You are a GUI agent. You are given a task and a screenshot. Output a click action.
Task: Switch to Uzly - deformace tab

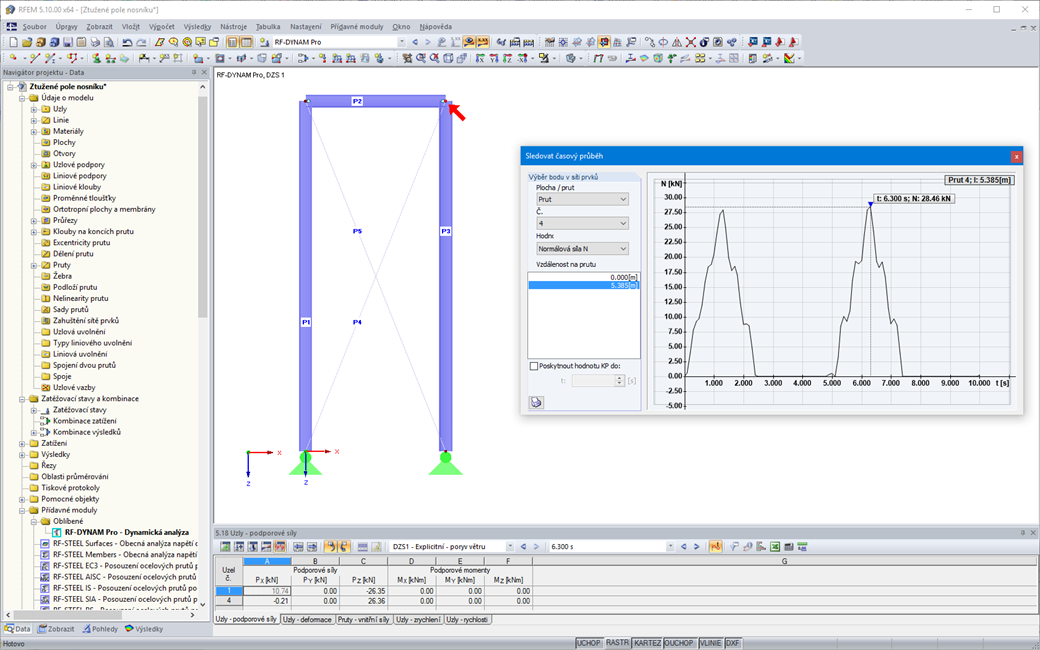tap(307, 619)
